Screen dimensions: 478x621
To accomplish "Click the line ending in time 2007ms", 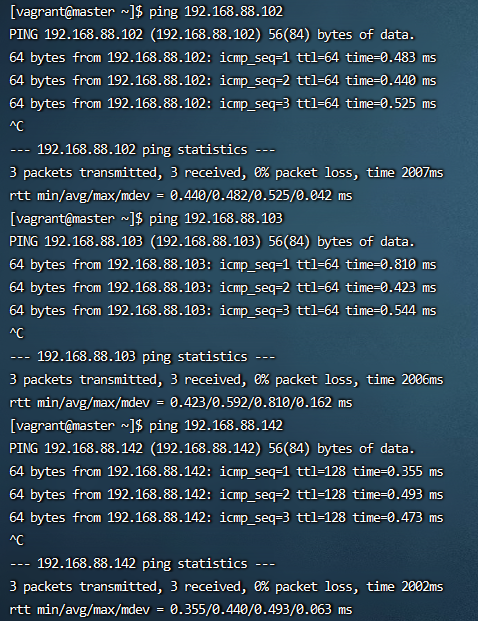I will tap(226, 173).
